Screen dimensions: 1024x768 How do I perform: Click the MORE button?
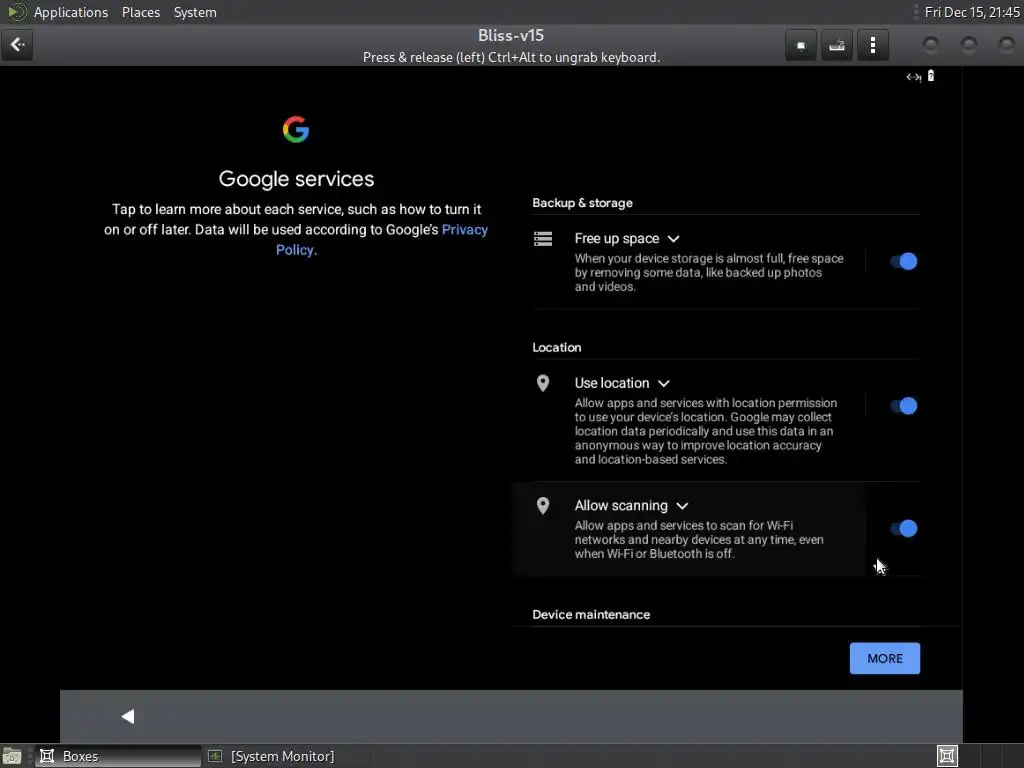pos(885,658)
